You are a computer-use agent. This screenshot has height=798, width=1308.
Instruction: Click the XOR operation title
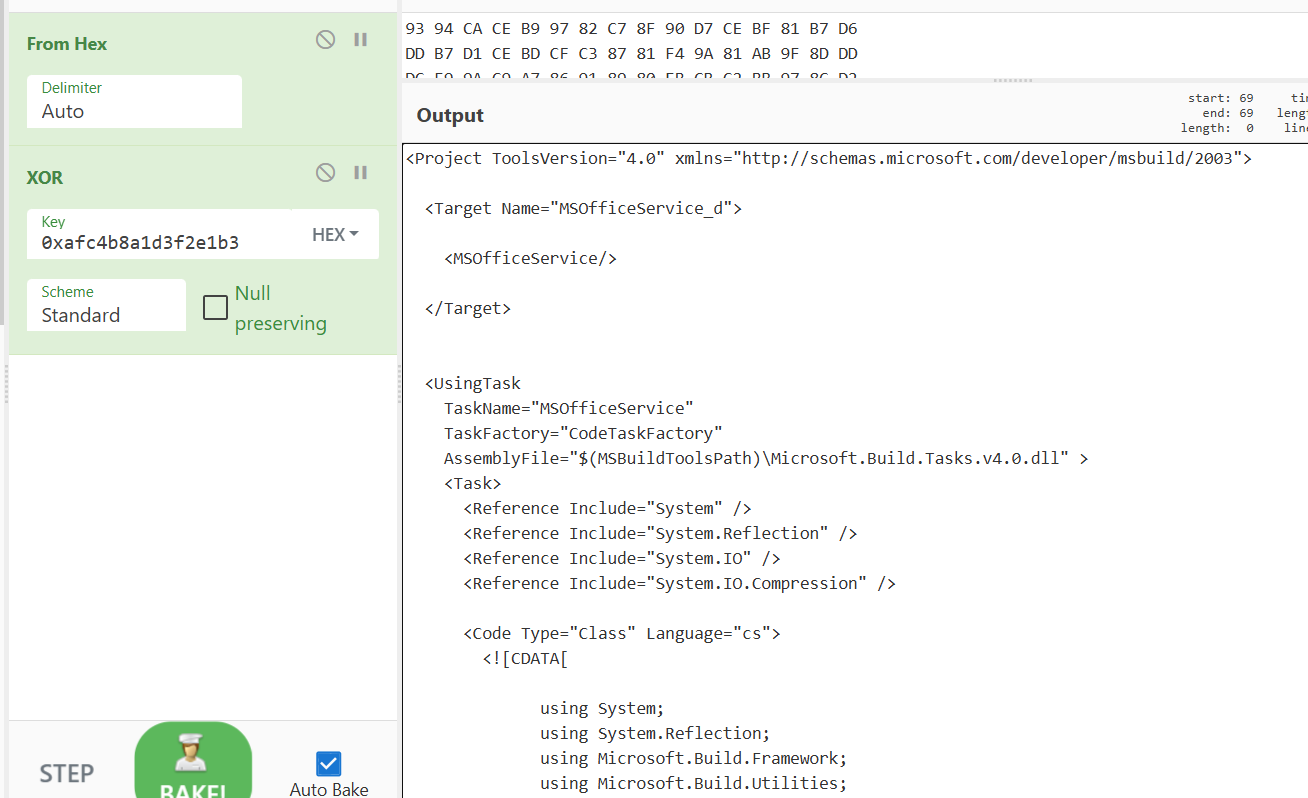[45, 177]
